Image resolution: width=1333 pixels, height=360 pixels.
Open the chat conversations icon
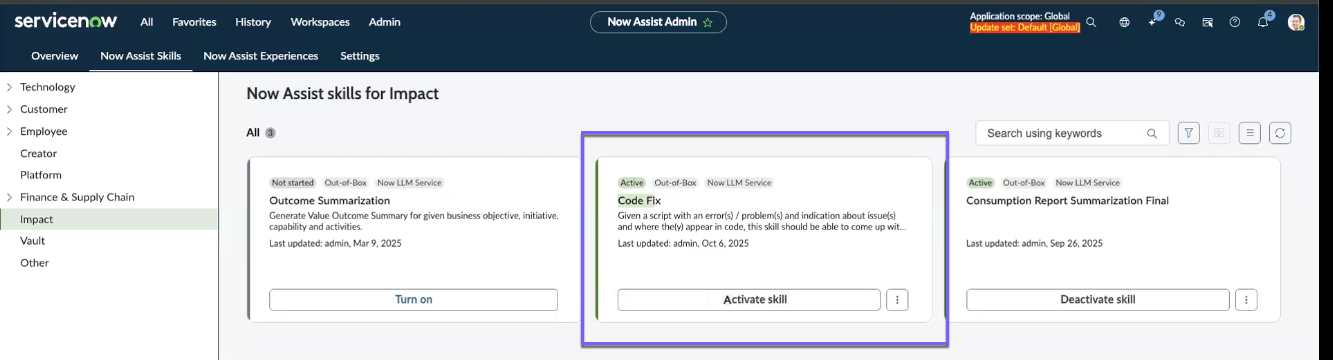coord(1180,22)
